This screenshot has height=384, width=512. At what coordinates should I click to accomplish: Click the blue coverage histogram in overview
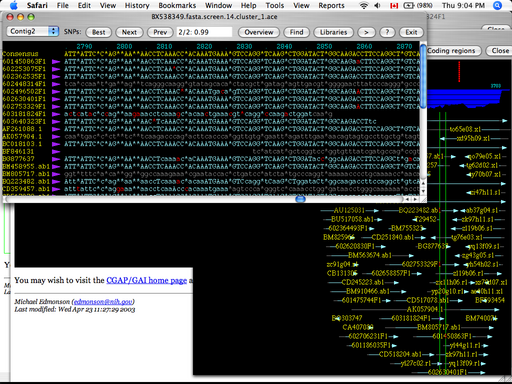tap(465, 98)
